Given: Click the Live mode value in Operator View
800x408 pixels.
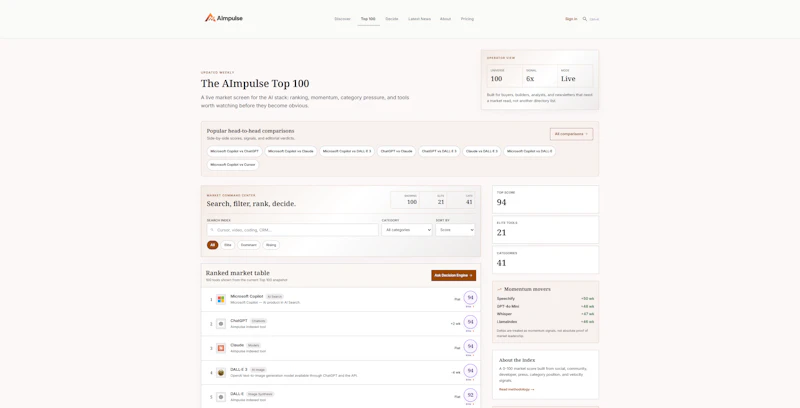Looking at the screenshot, I should 568,79.
